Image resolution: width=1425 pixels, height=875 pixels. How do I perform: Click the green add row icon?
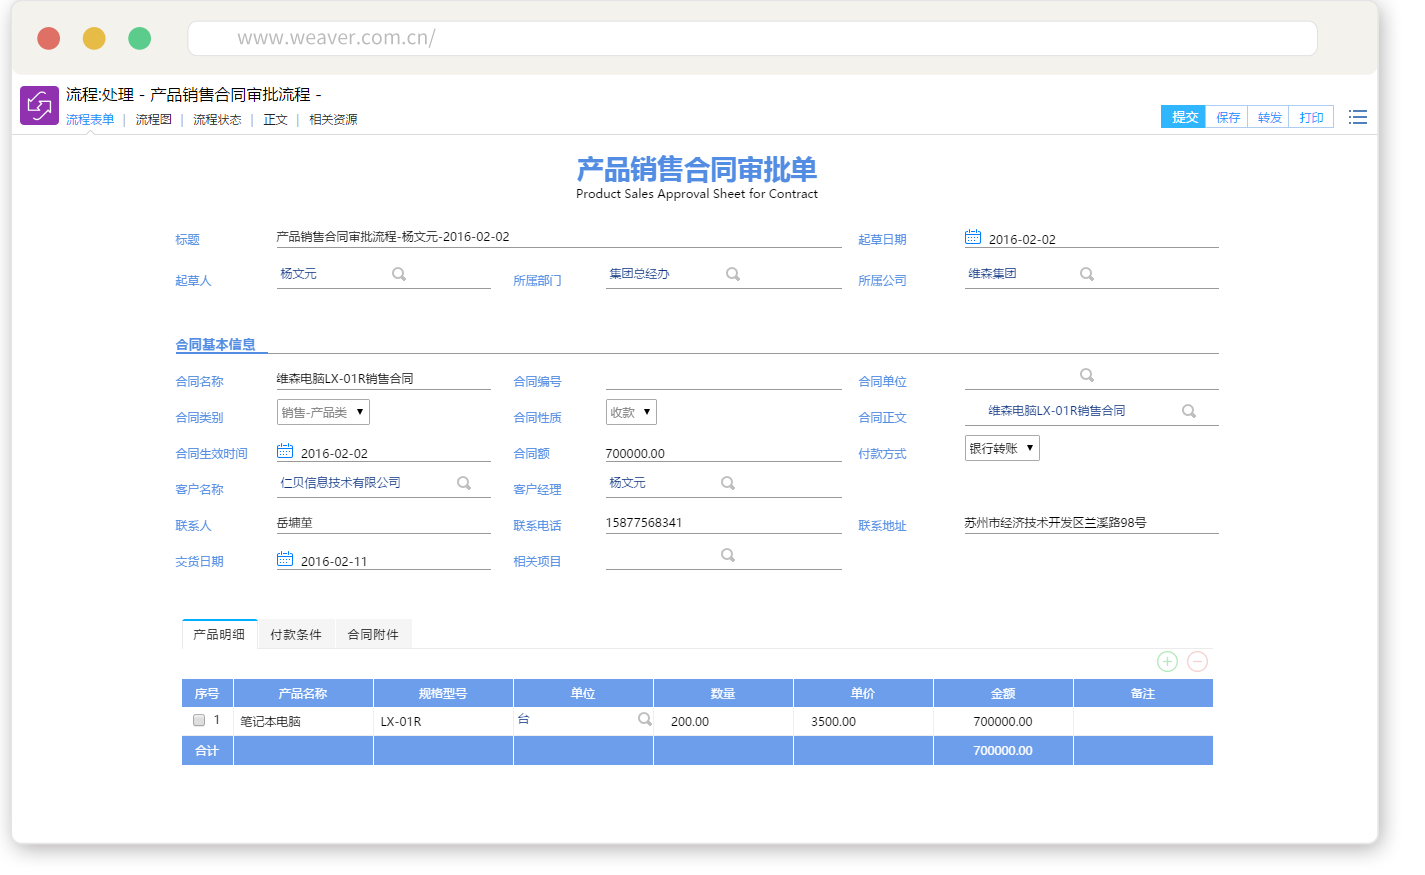pyautogui.click(x=1167, y=662)
